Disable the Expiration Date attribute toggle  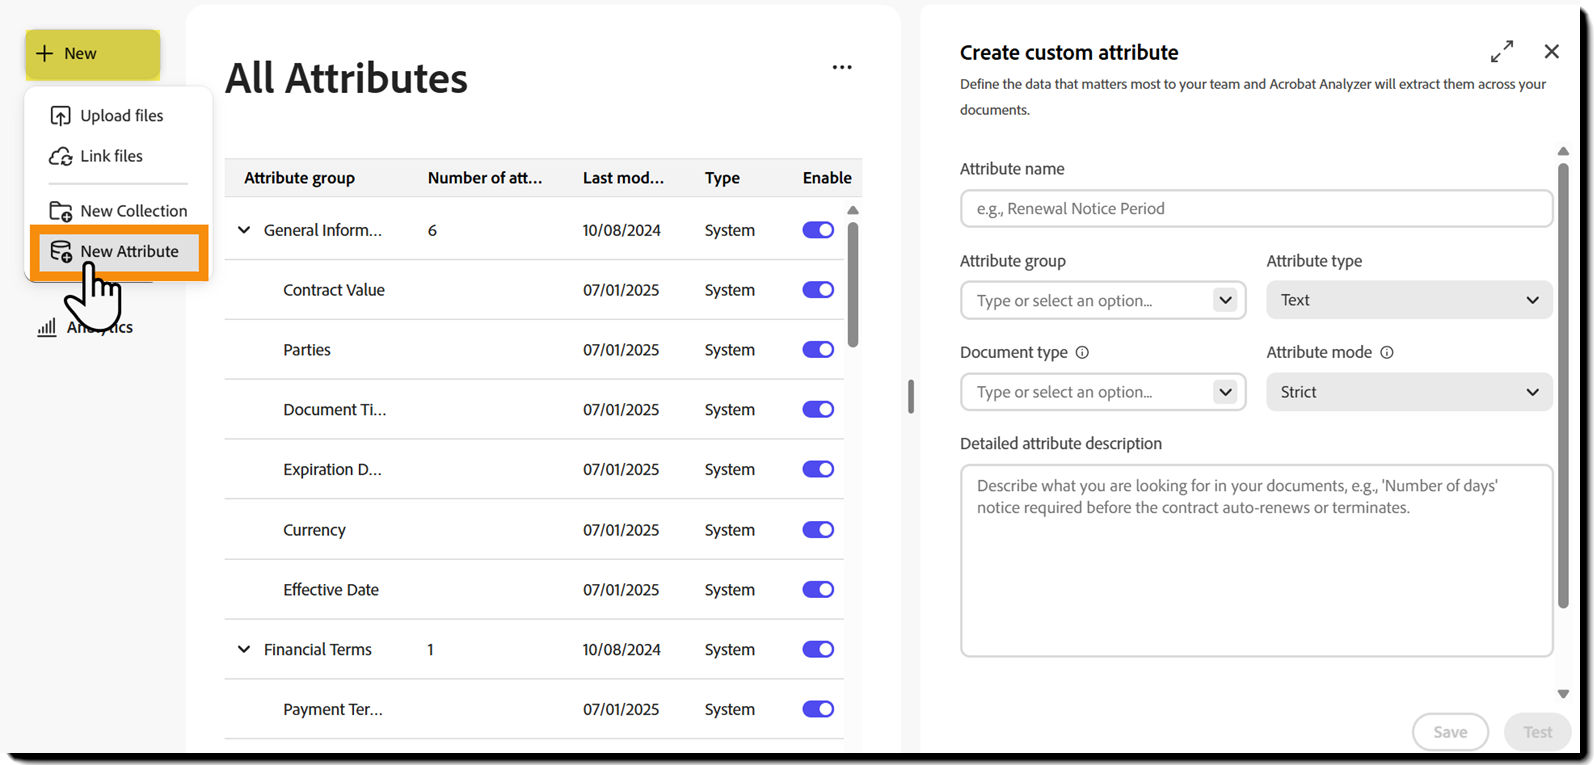tap(818, 469)
